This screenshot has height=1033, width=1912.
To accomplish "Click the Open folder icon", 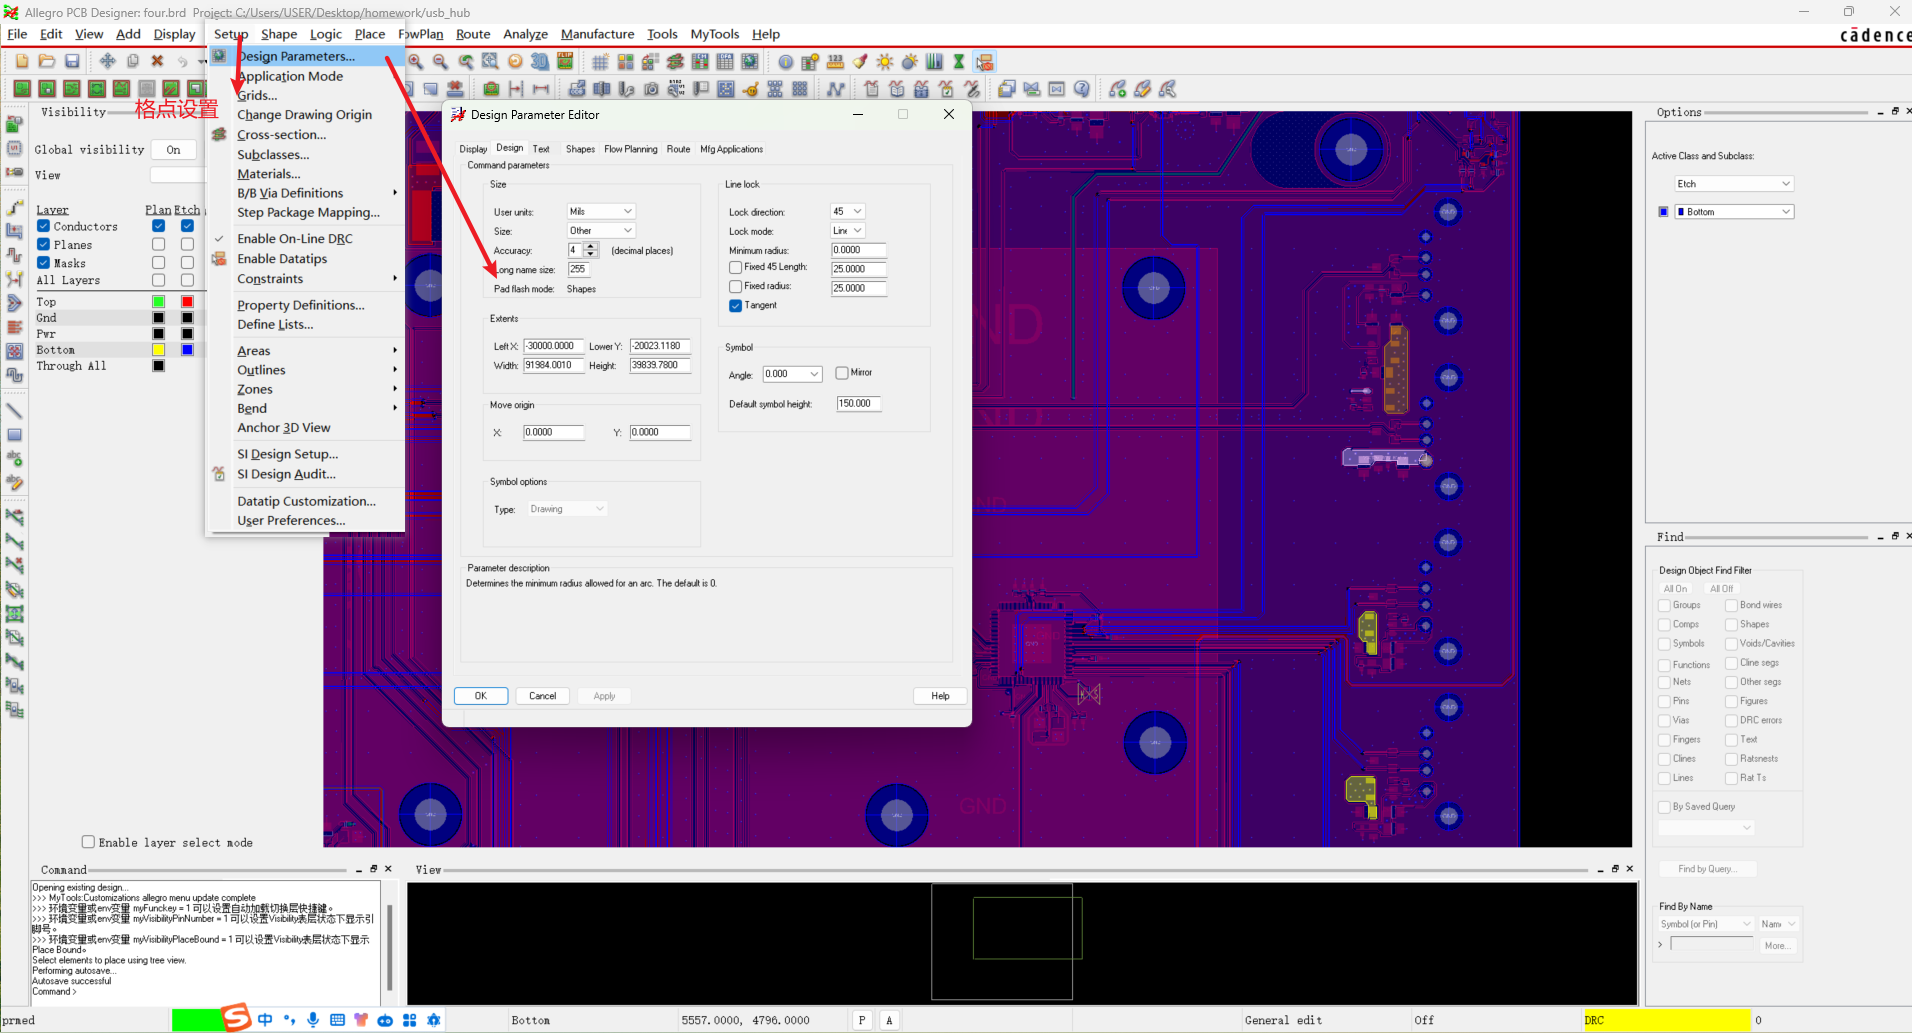I will pyautogui.click(x=46, y=61).
